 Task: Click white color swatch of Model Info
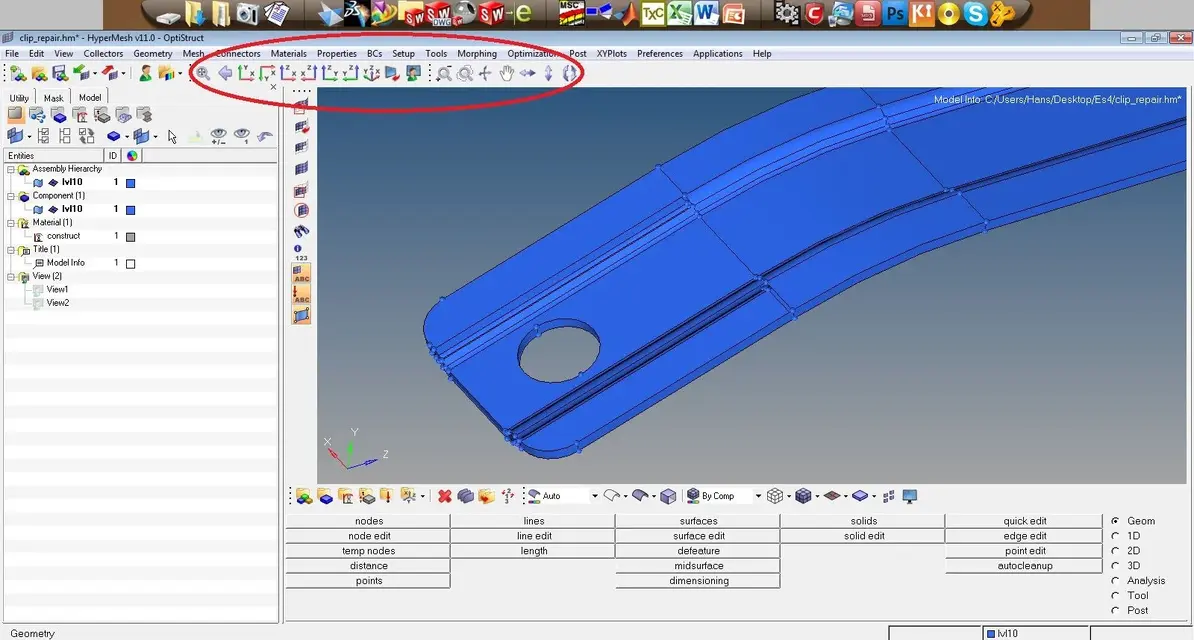[130, 264]
